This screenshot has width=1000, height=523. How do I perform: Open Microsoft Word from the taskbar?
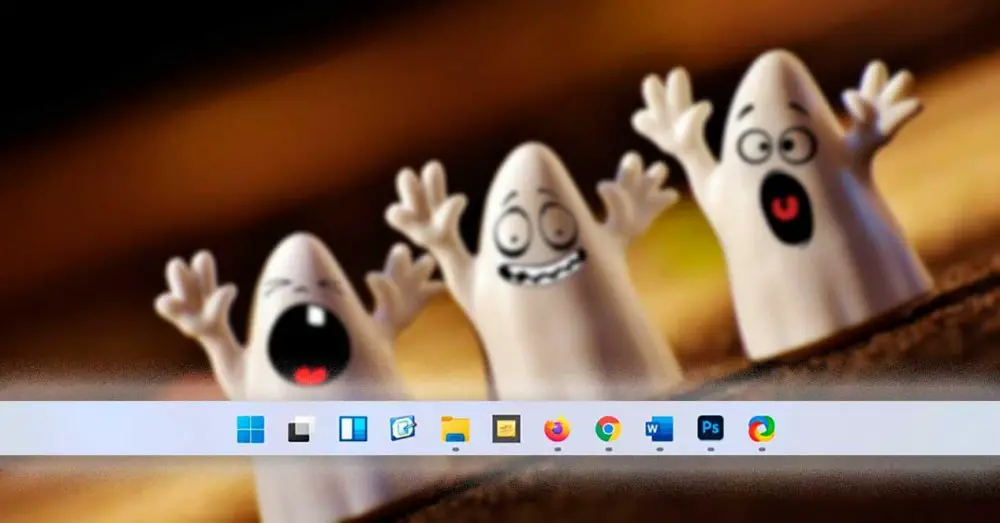coord(659,430)
